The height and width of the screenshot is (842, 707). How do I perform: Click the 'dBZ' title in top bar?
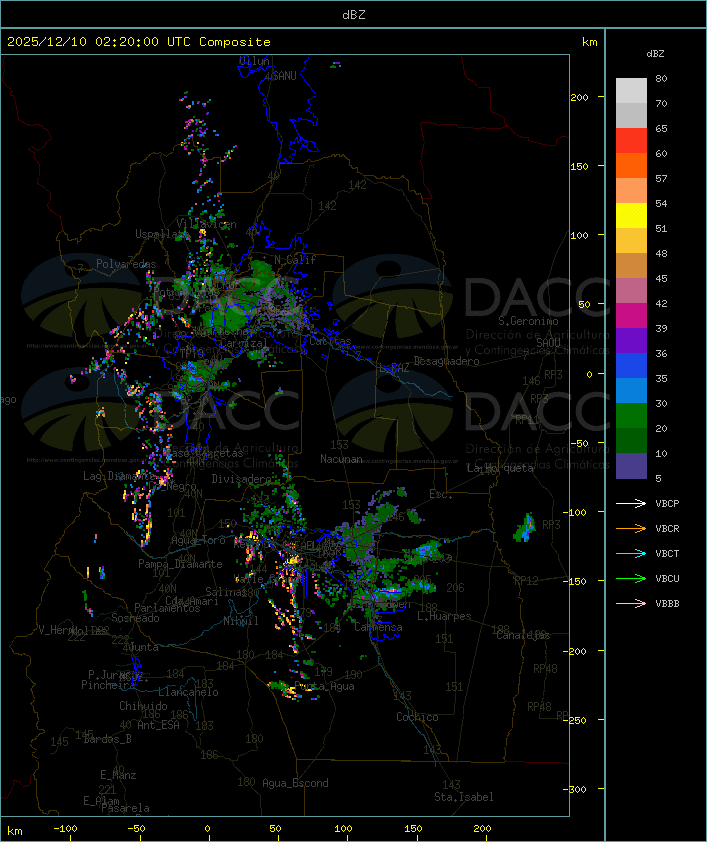coord(354,15)
